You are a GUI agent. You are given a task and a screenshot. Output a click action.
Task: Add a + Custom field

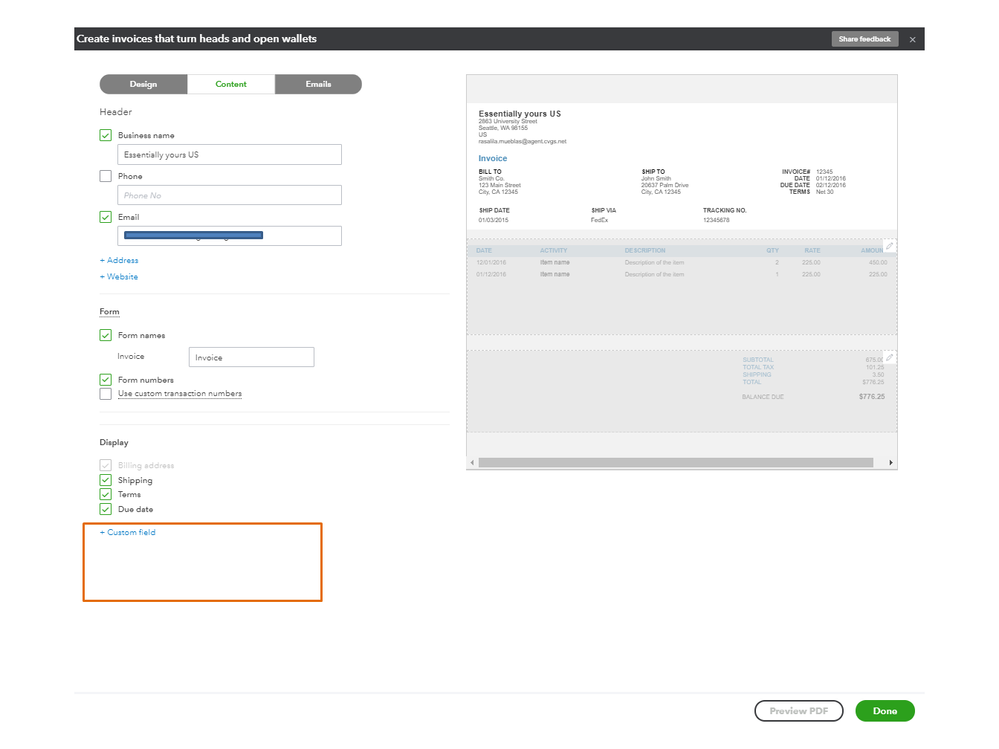(128, 533)
